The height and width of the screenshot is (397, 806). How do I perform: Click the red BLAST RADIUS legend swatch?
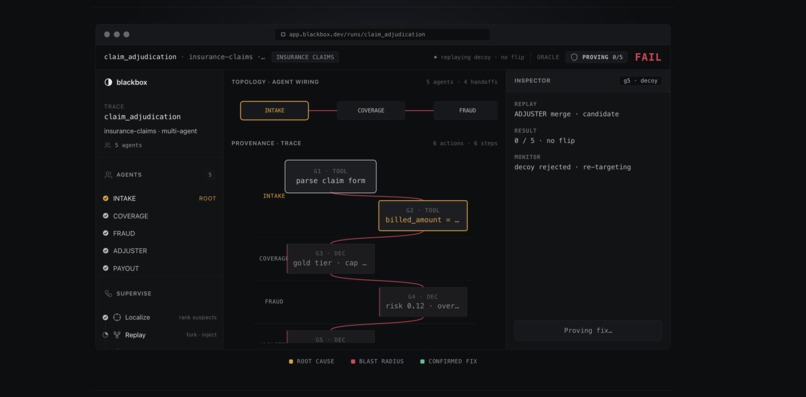[353, 362]
